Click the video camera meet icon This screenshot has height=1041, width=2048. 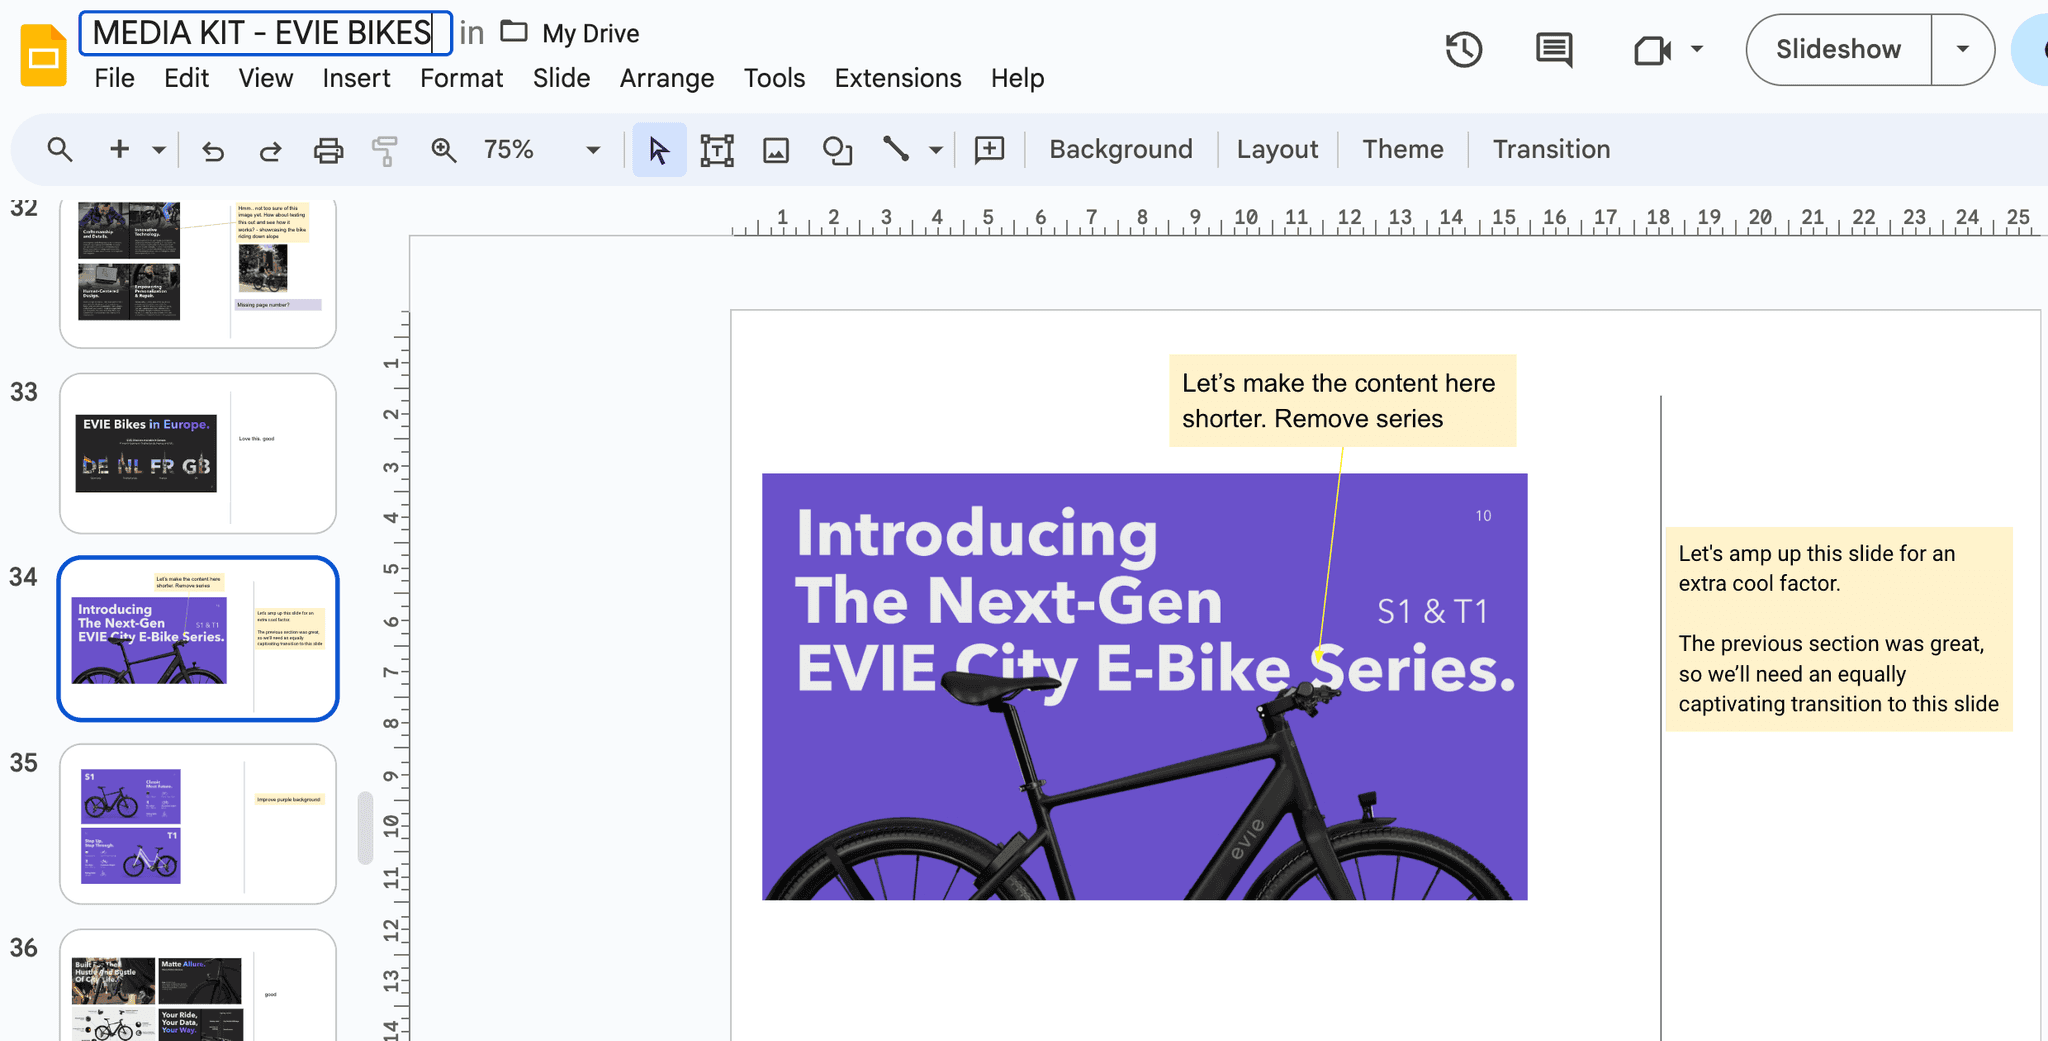pos(1652,50)
